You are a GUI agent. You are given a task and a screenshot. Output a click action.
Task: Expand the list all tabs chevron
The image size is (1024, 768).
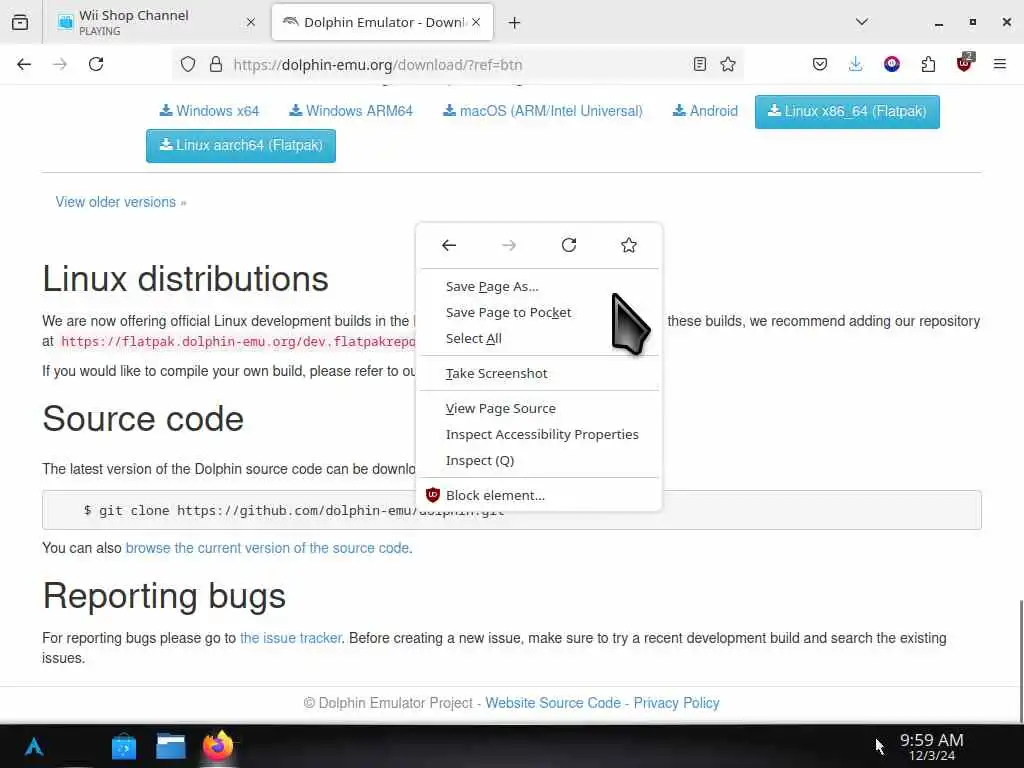862,22
